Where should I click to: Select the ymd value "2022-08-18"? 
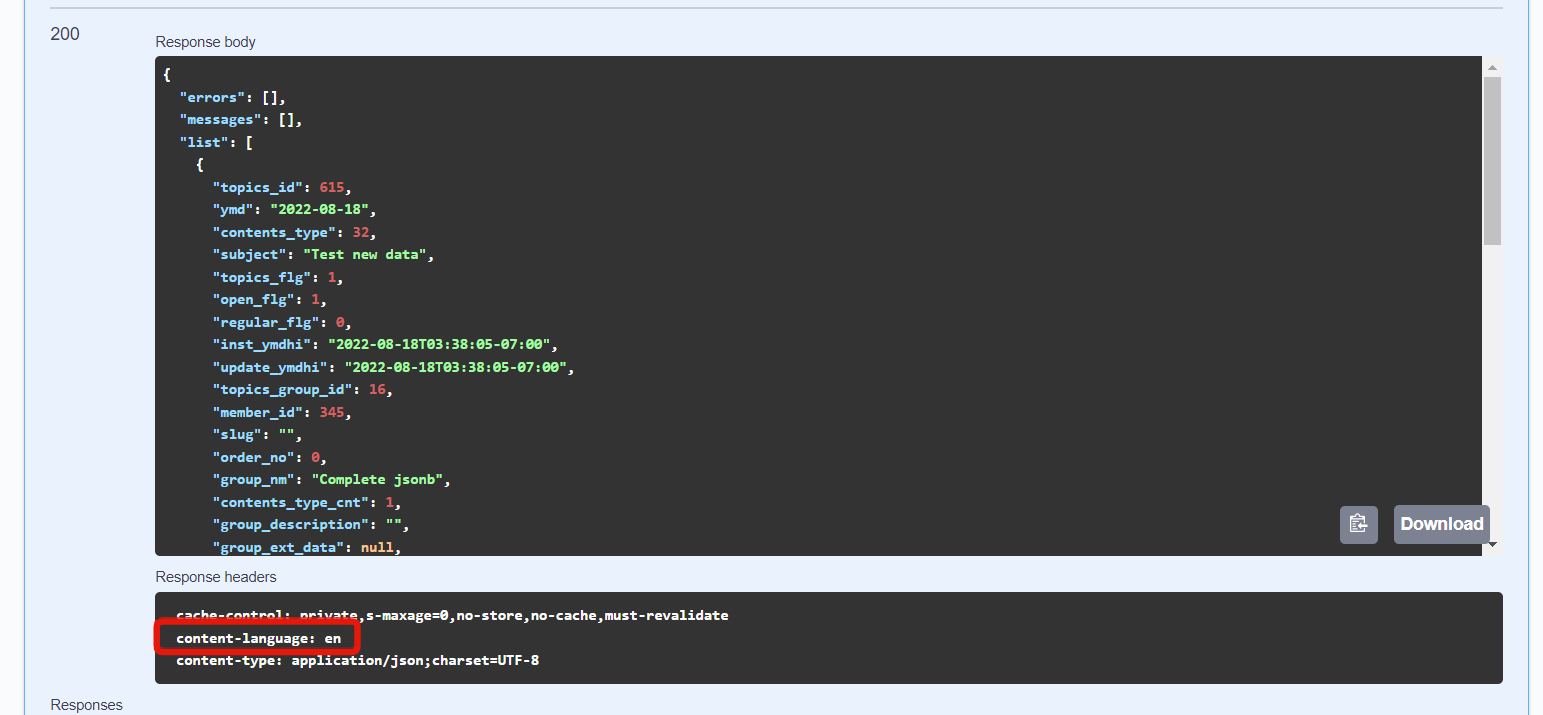[320, 210]
